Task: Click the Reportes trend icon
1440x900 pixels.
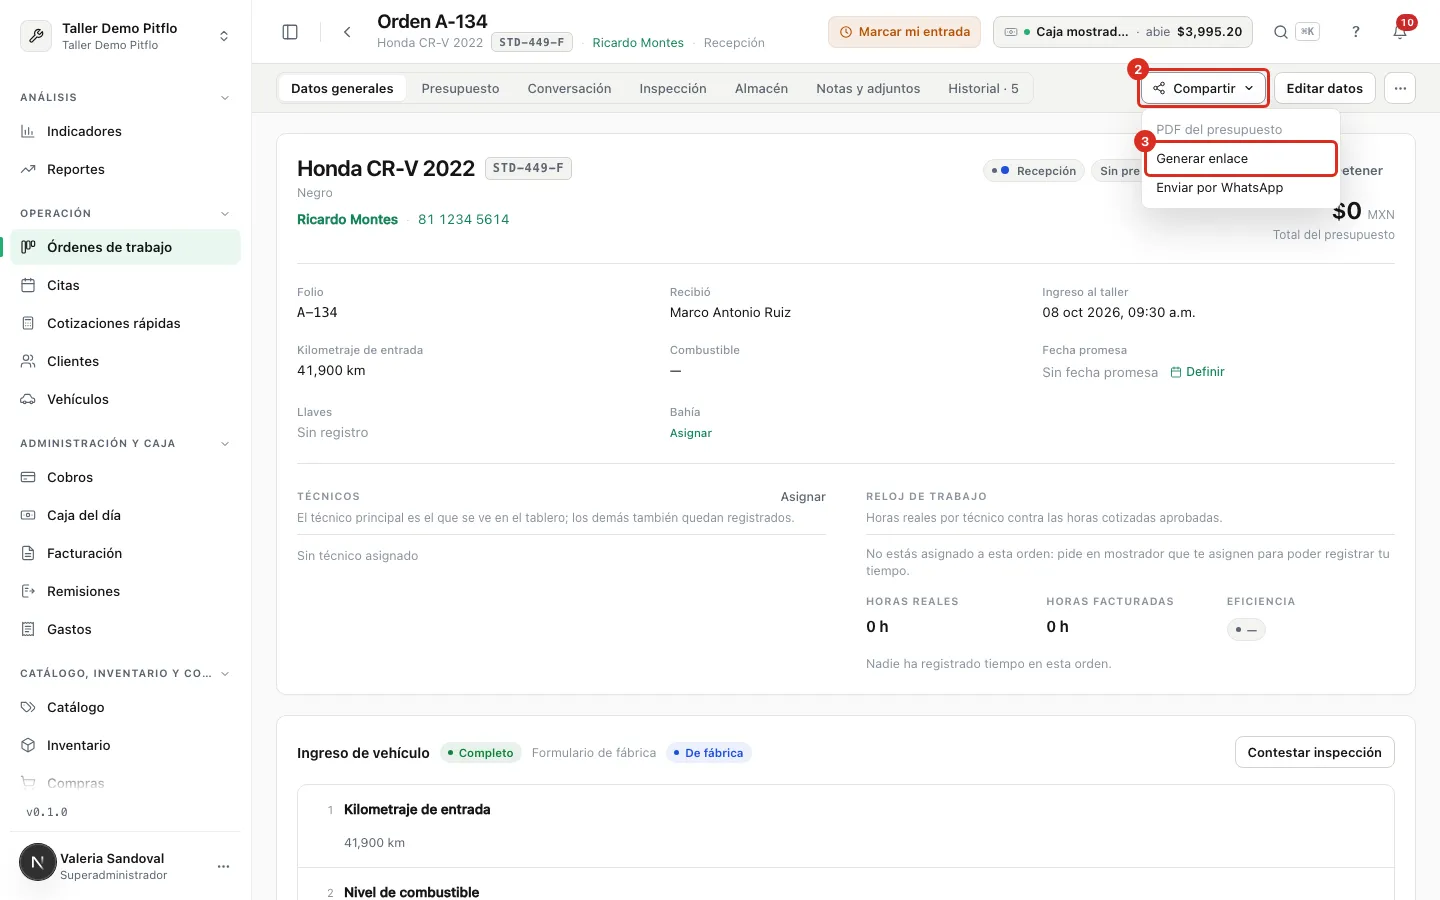Action: point(28,169)
